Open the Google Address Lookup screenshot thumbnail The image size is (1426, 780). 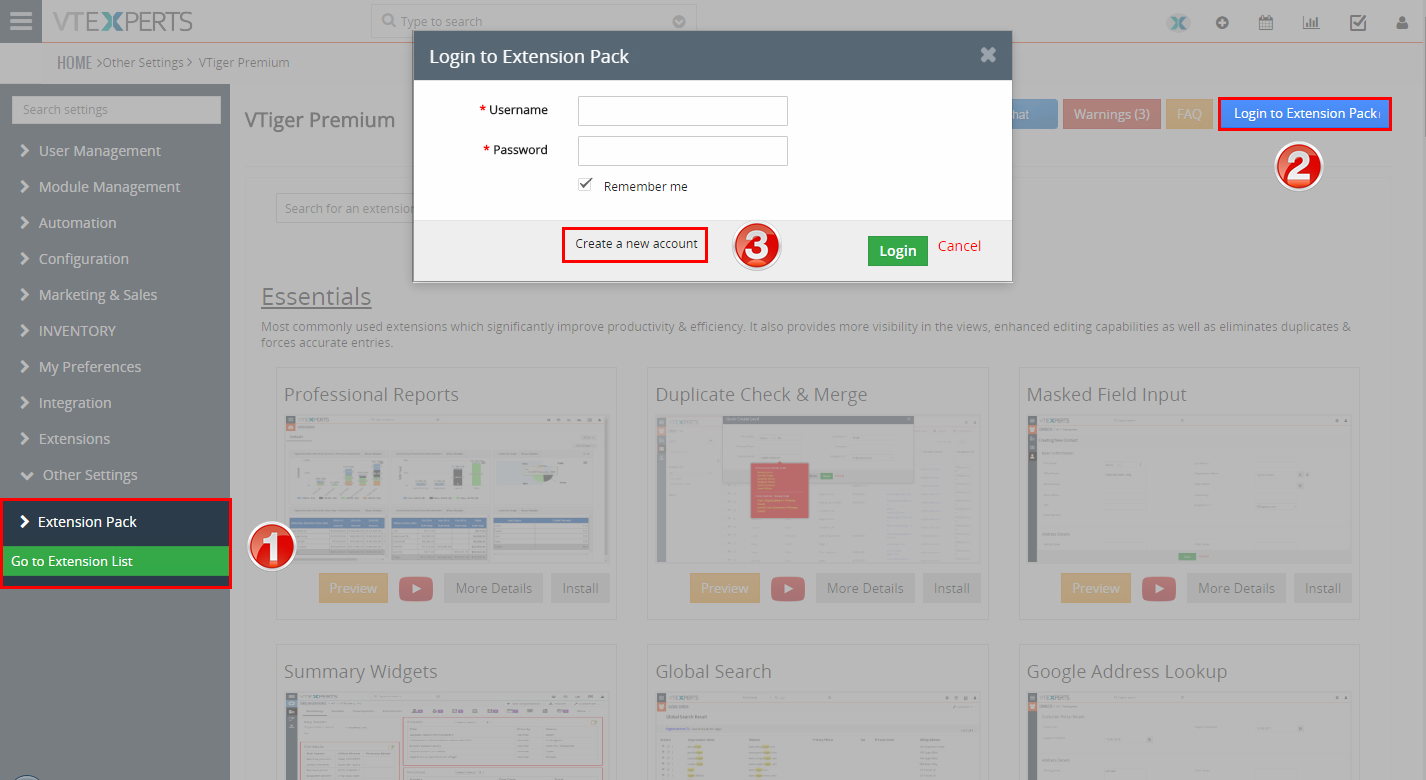pyautogui.click(x=1190, y=735)
